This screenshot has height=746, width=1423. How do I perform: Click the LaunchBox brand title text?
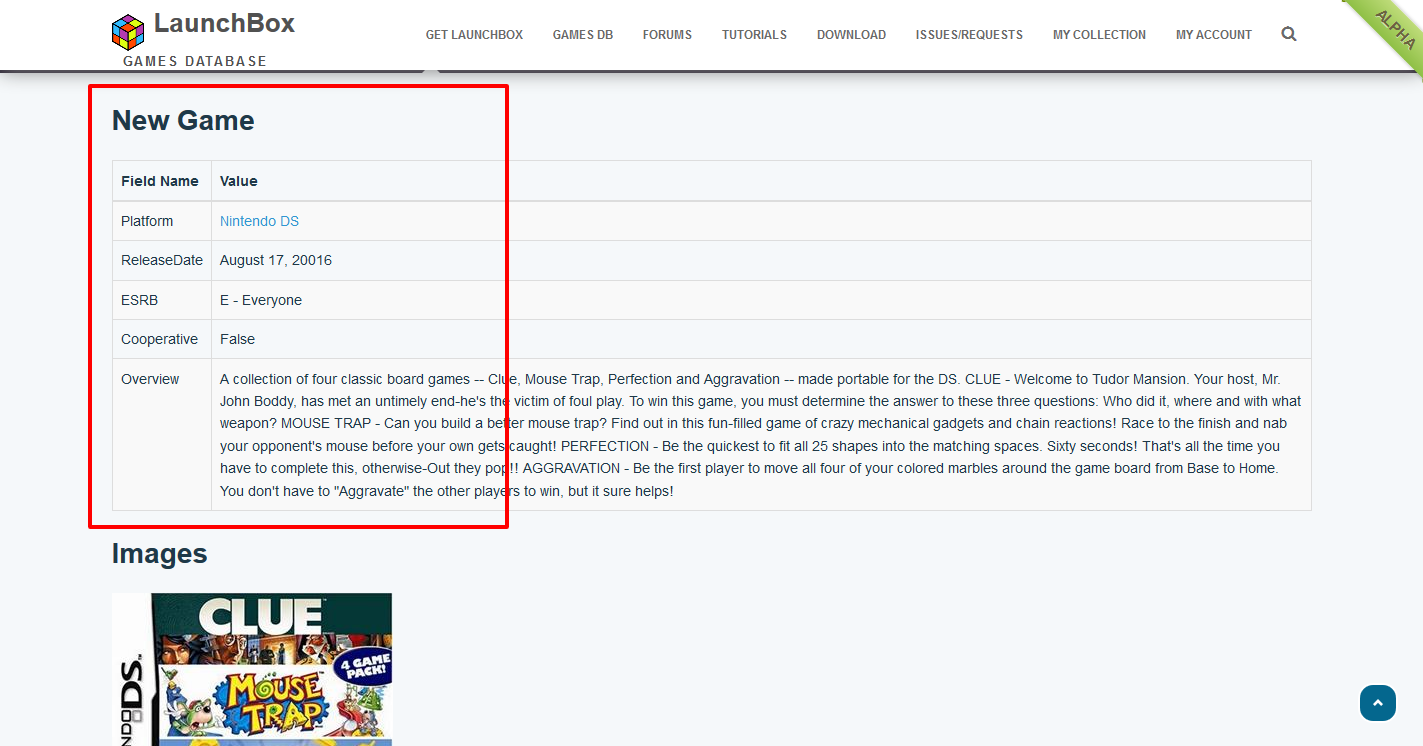tap(224, 23)
